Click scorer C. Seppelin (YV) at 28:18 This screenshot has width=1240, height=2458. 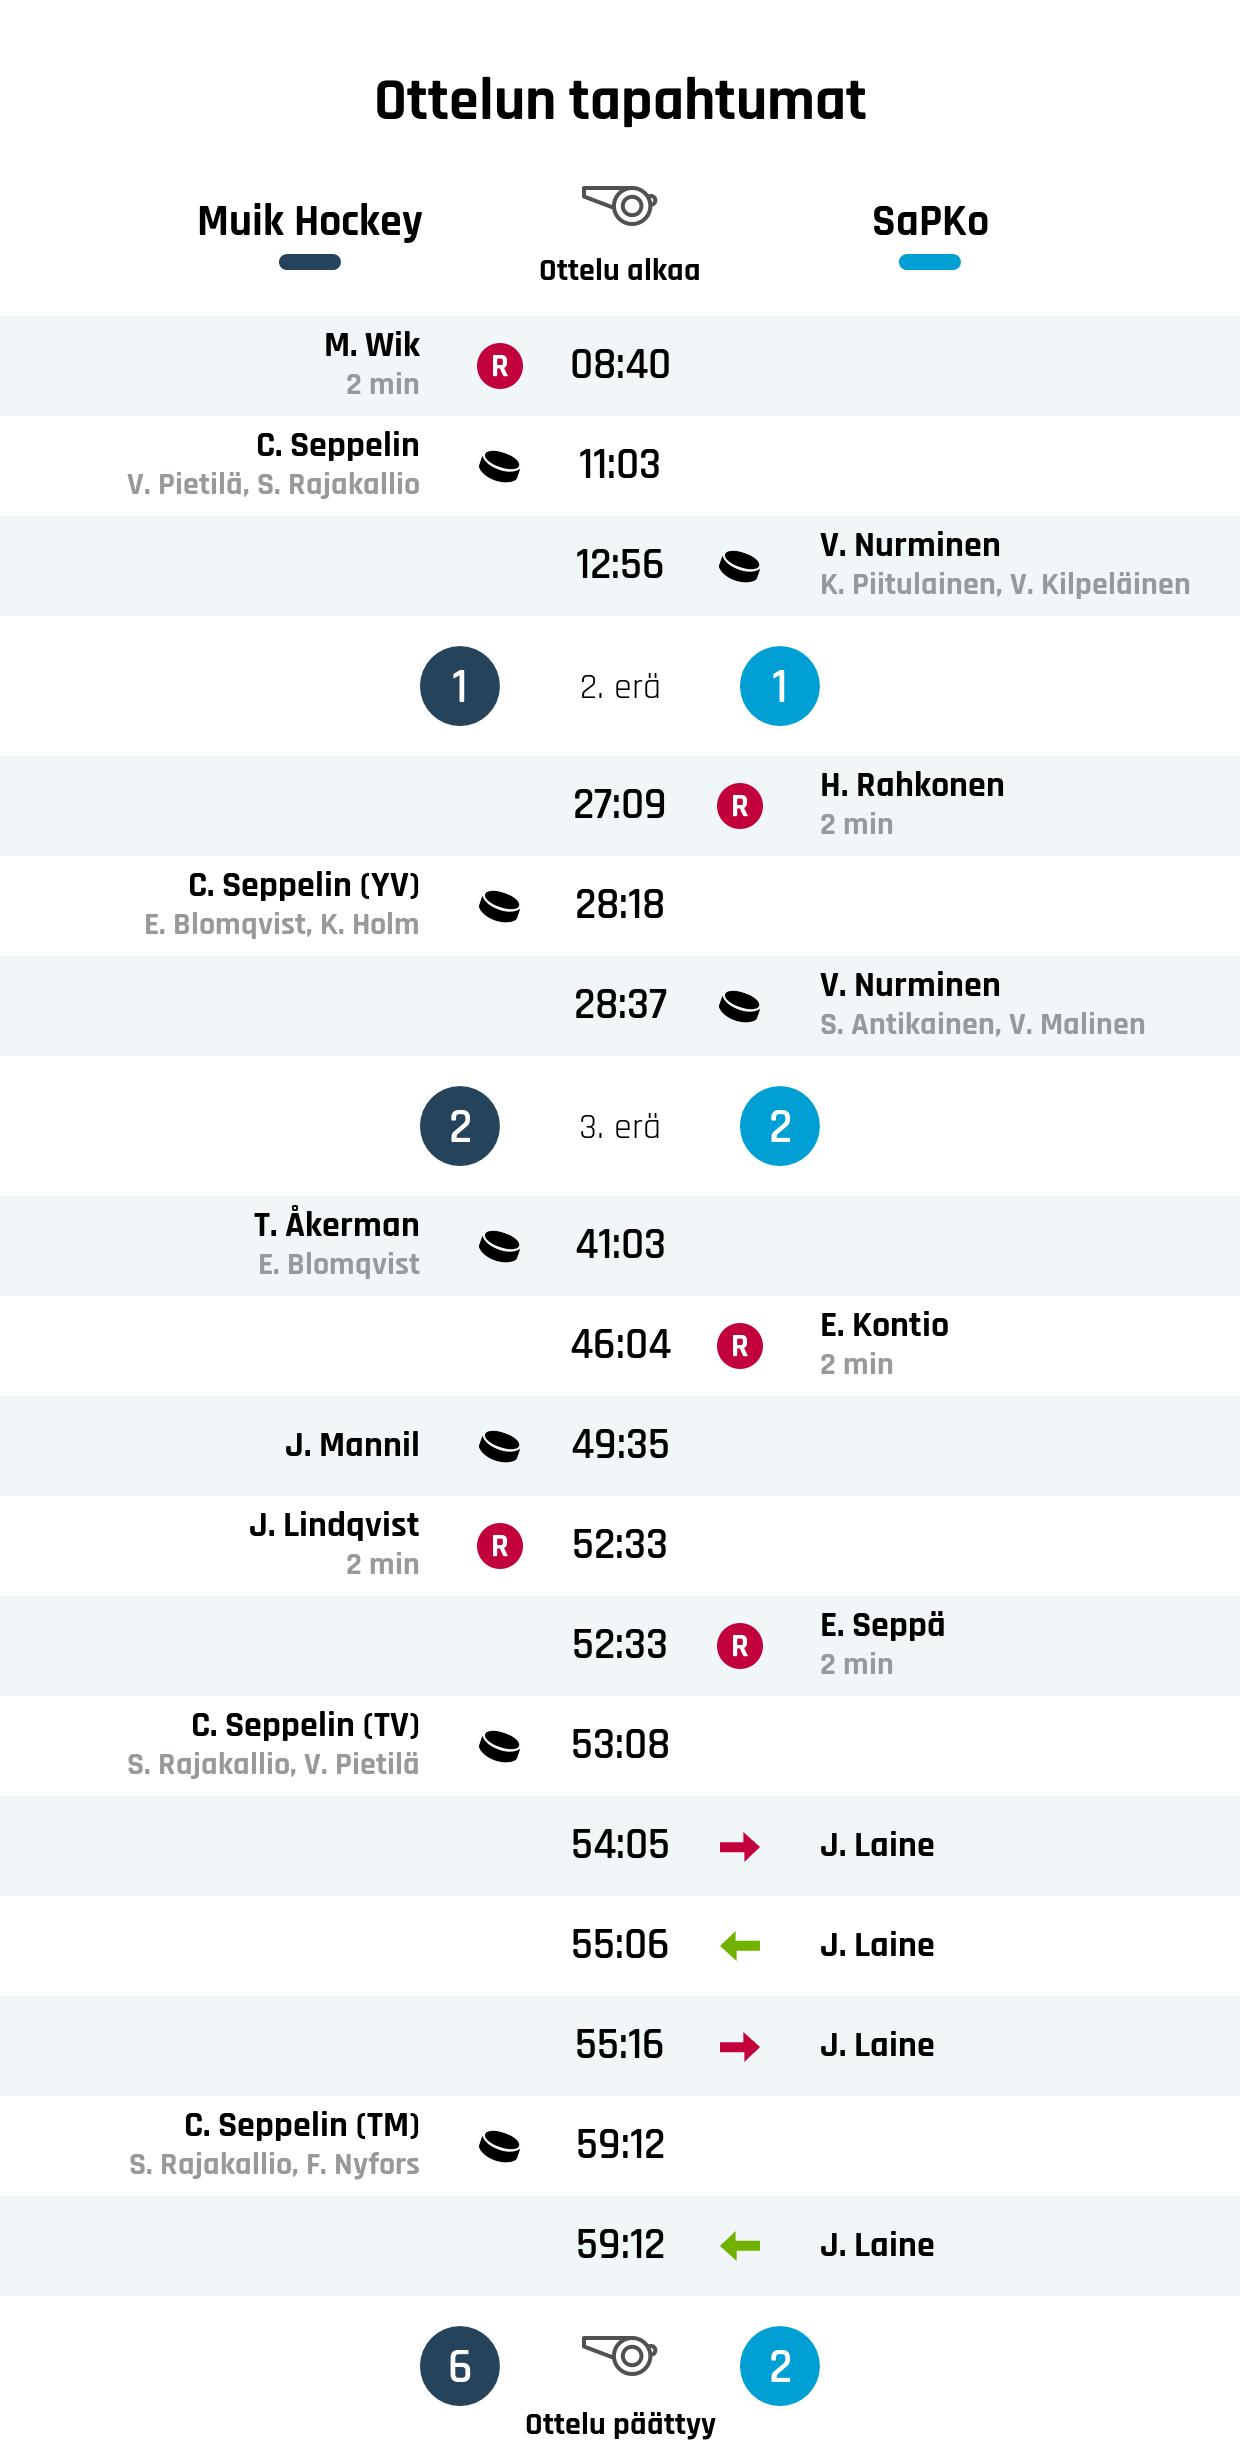click(304, 885)
